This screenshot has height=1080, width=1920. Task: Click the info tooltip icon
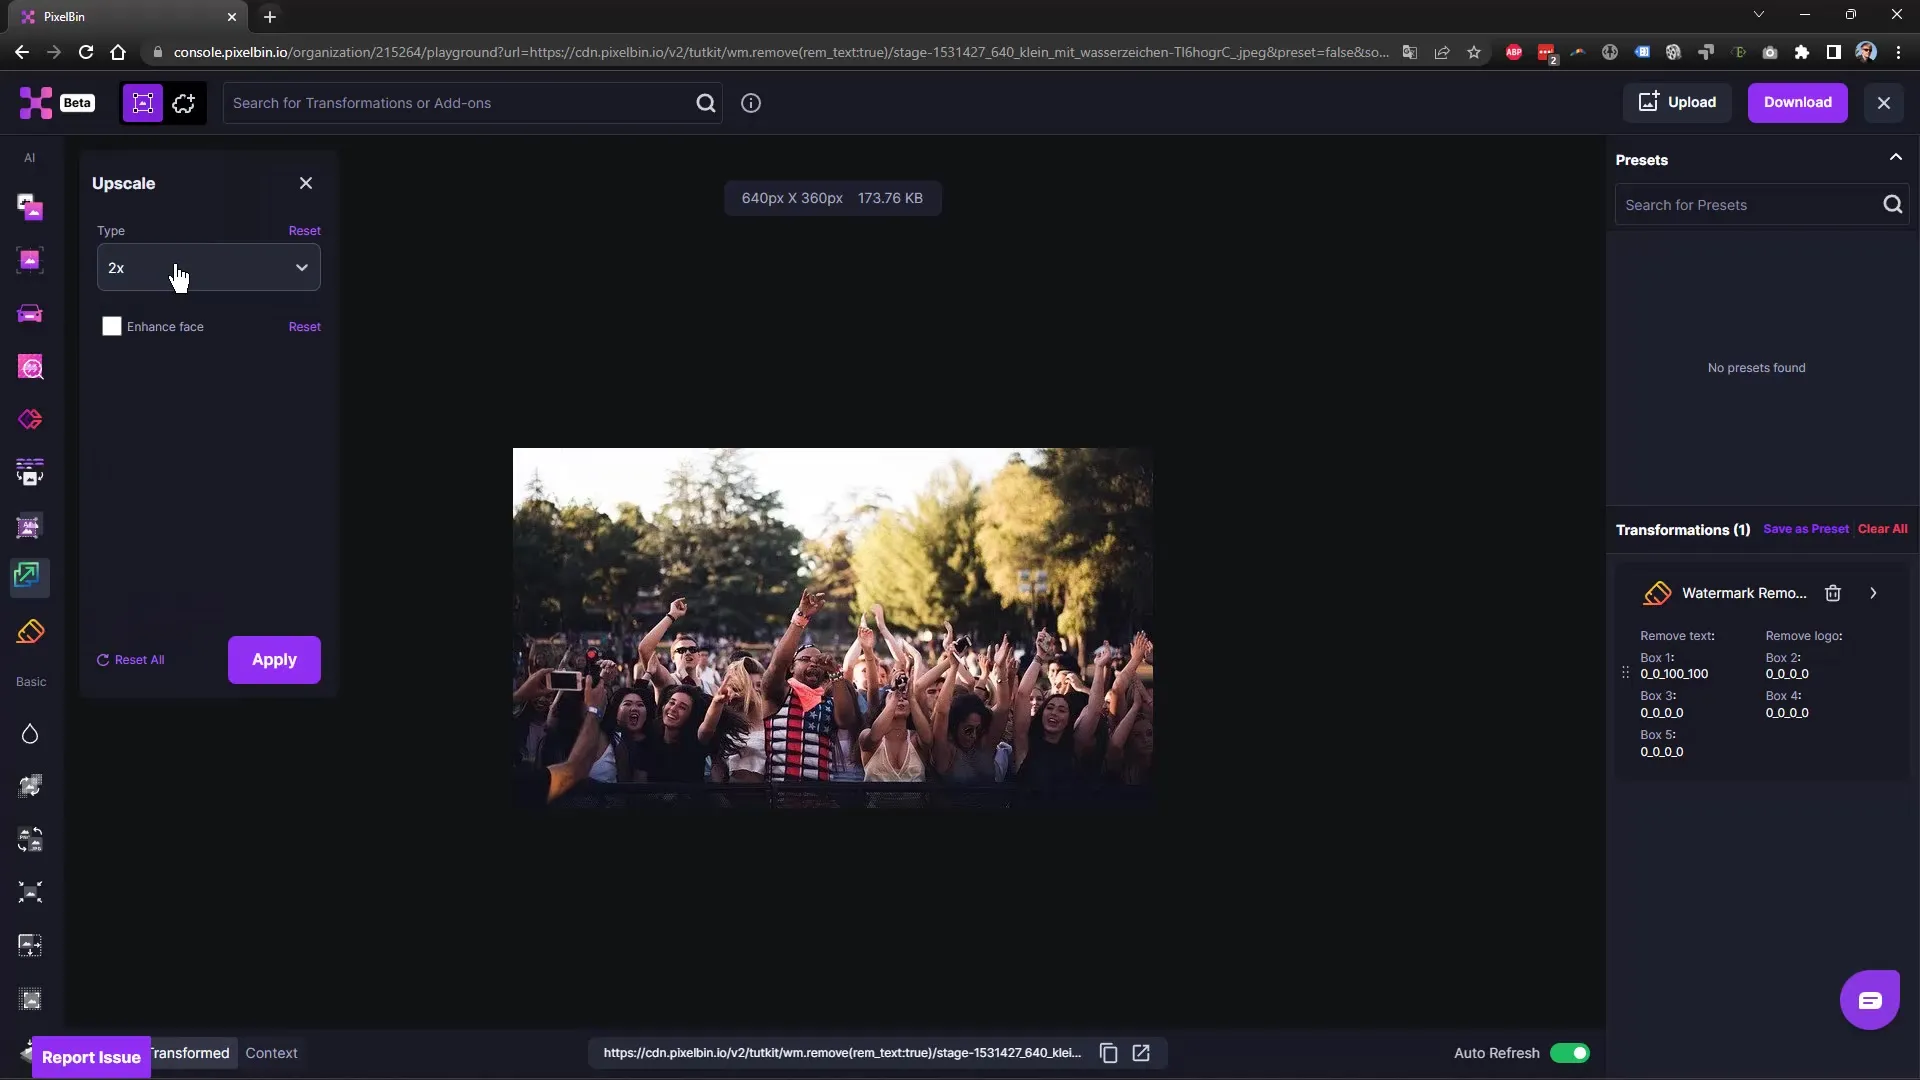click(750, 103)
